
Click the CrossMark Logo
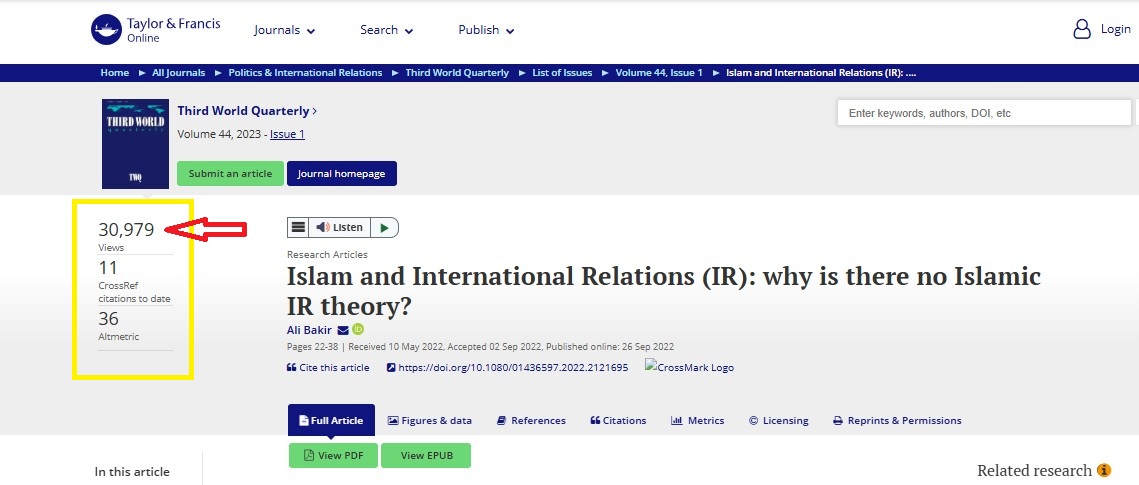(689, 367)
